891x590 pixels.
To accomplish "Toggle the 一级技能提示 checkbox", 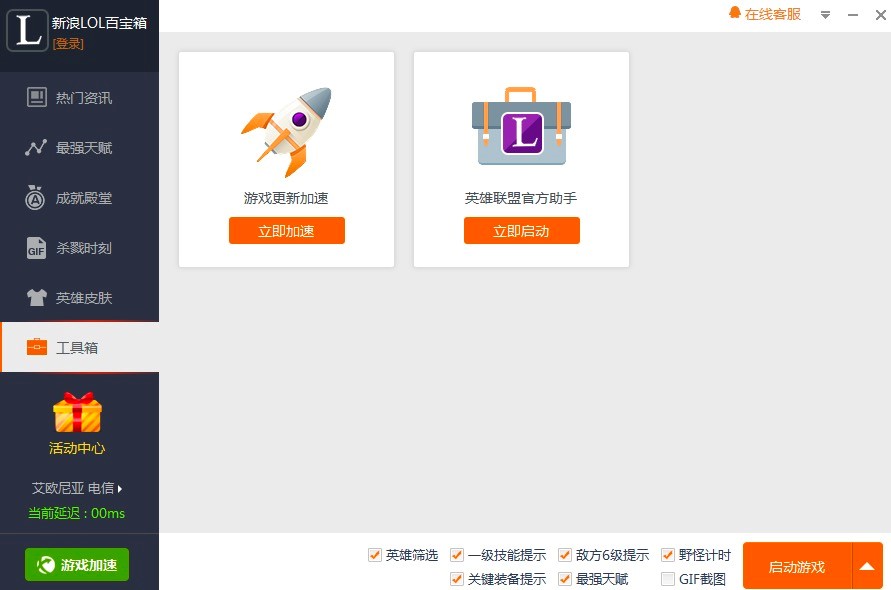I will pos(456,555).
